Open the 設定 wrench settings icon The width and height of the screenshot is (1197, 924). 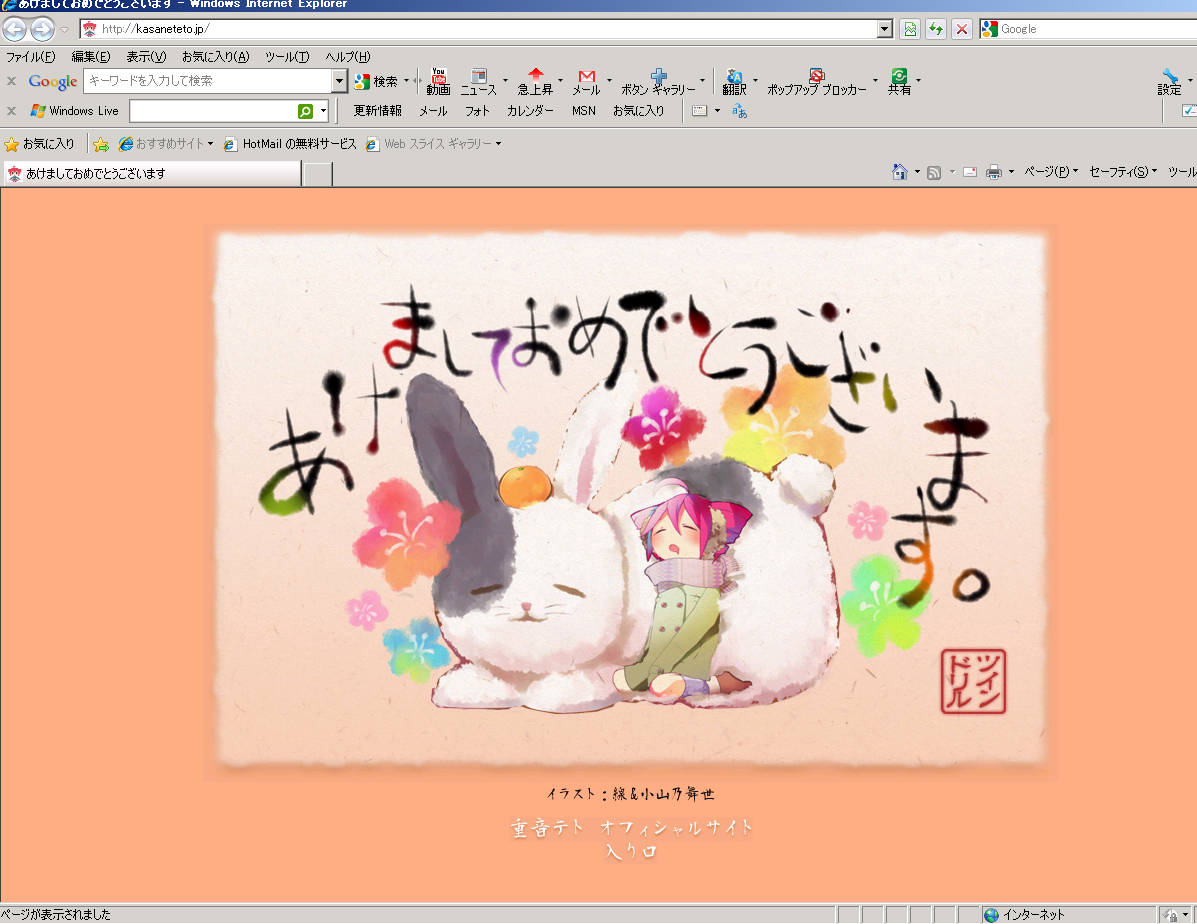click(x=1170, y=82)
